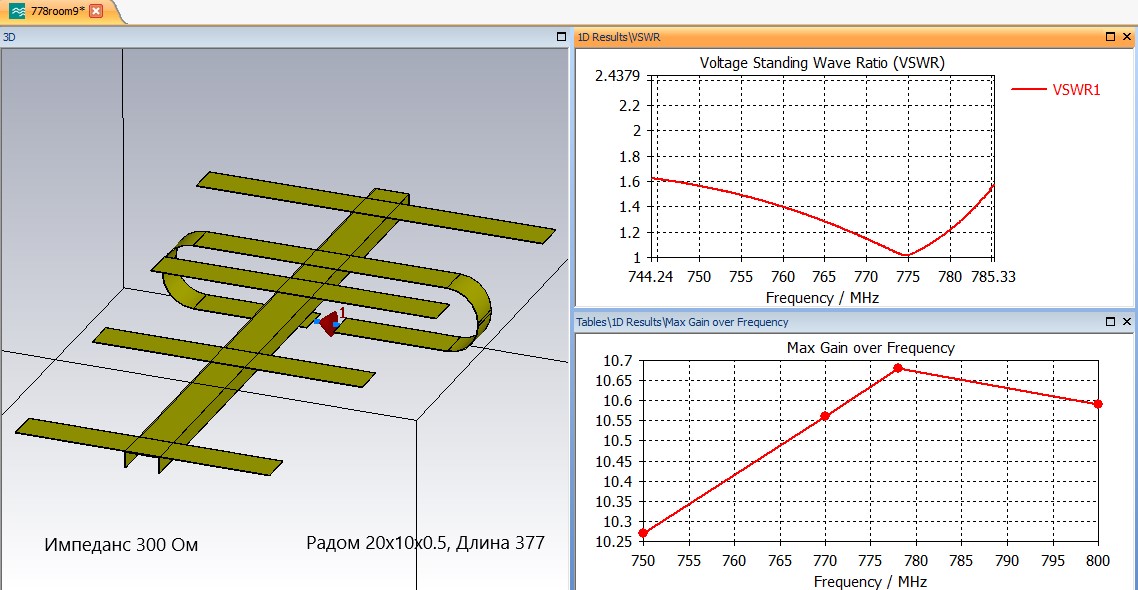
Task: Maximize the 3D view panel
Action: (561, 36)
